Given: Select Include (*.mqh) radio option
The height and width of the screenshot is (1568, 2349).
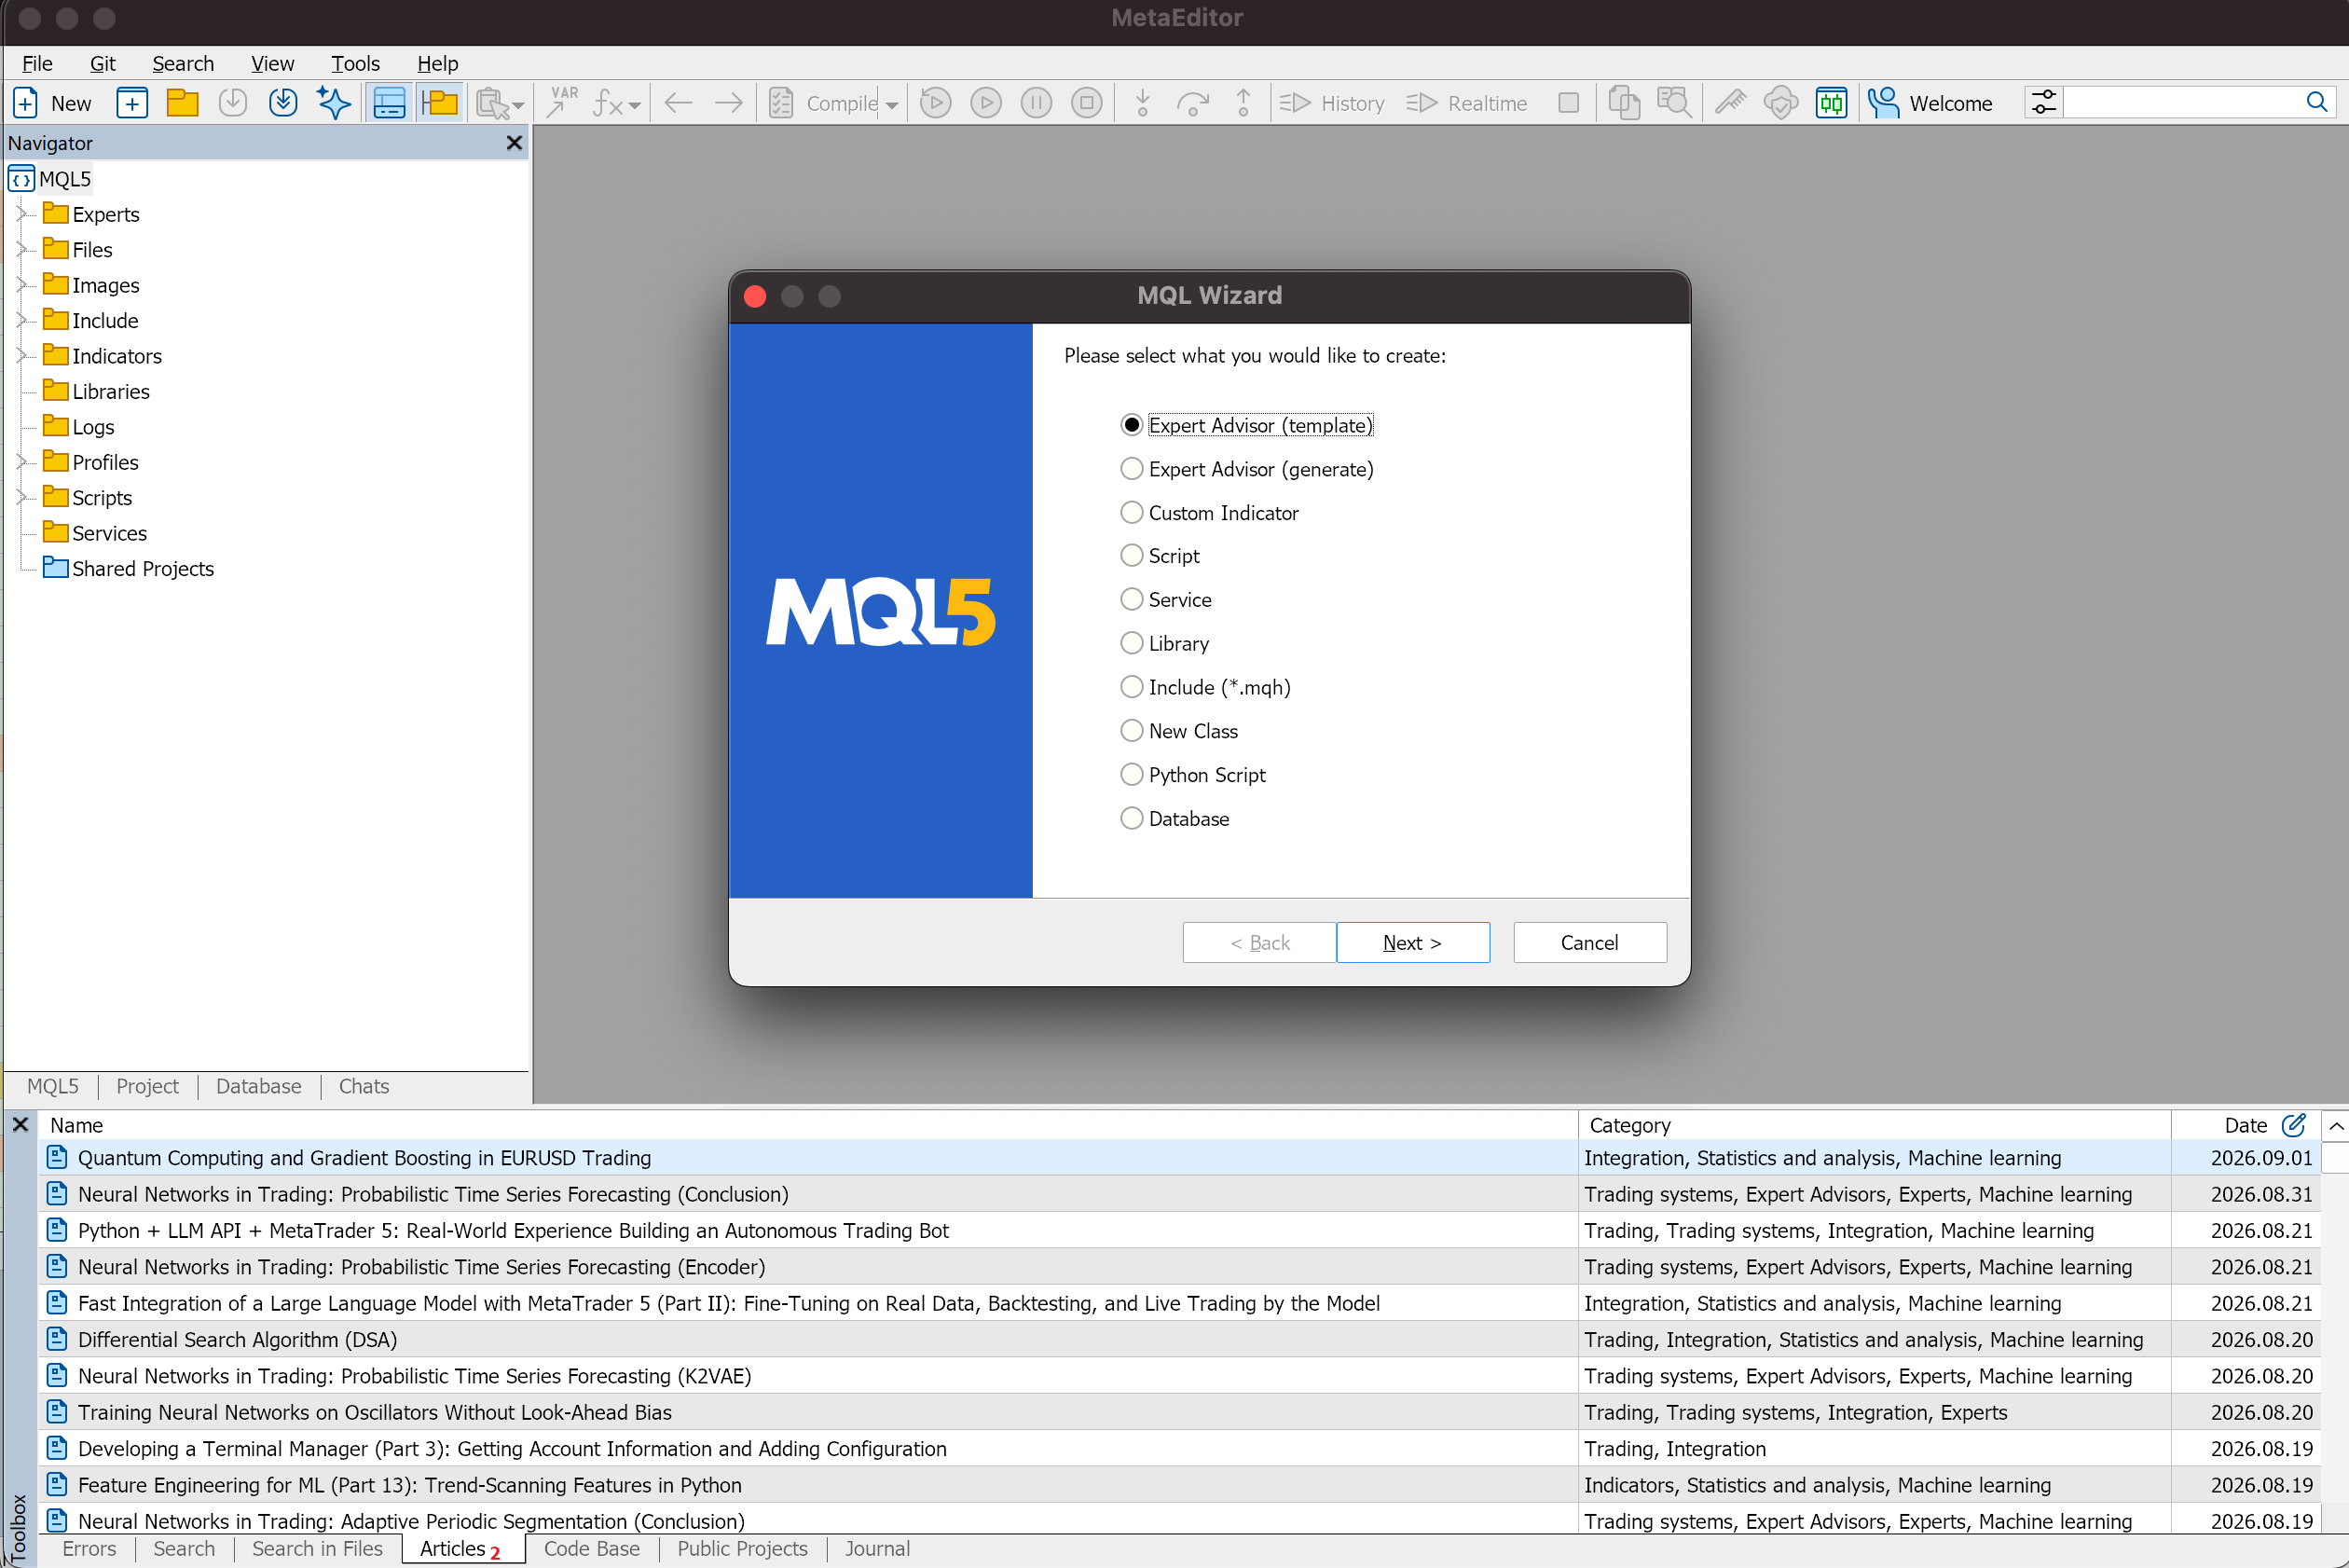Looking at the screenshot, I should click(x=1131, y=687).
